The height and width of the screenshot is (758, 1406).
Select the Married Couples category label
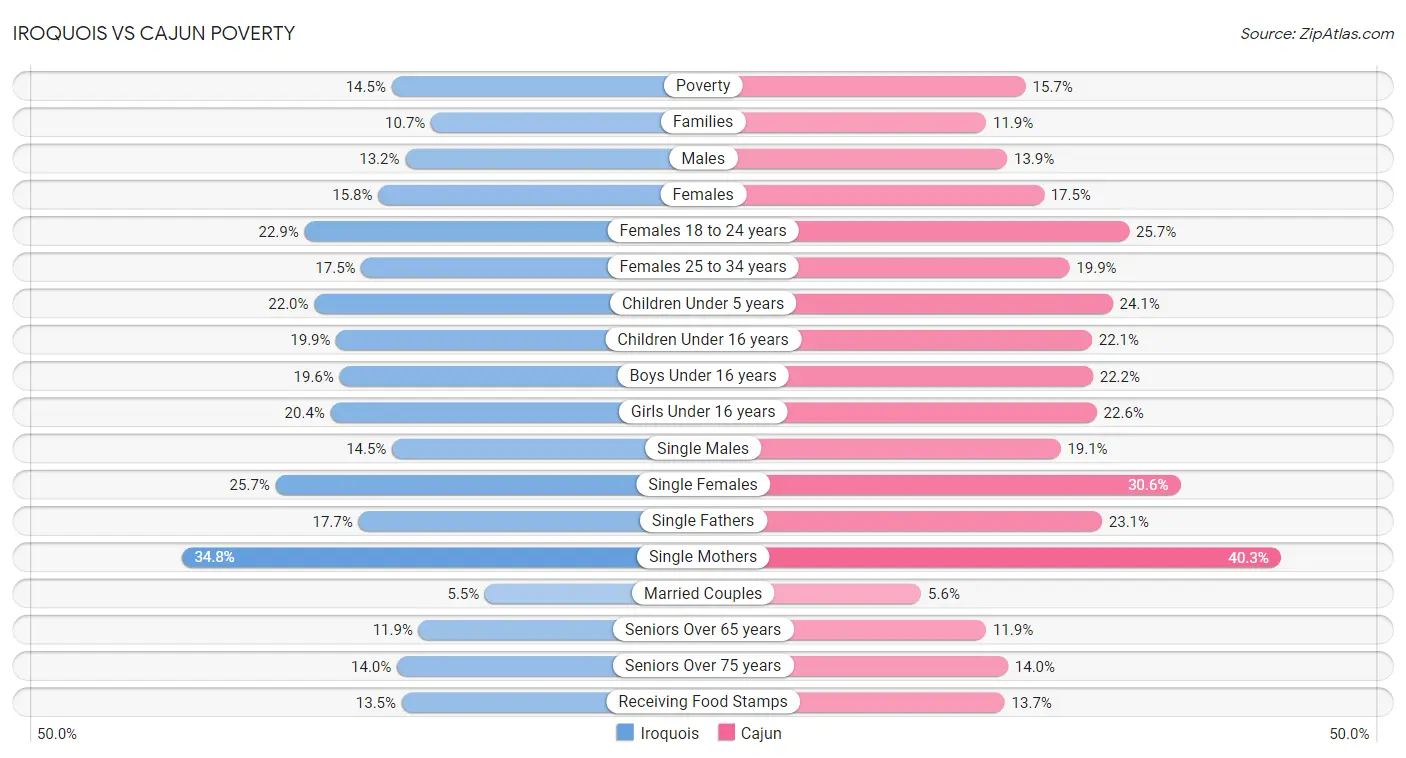703,594
